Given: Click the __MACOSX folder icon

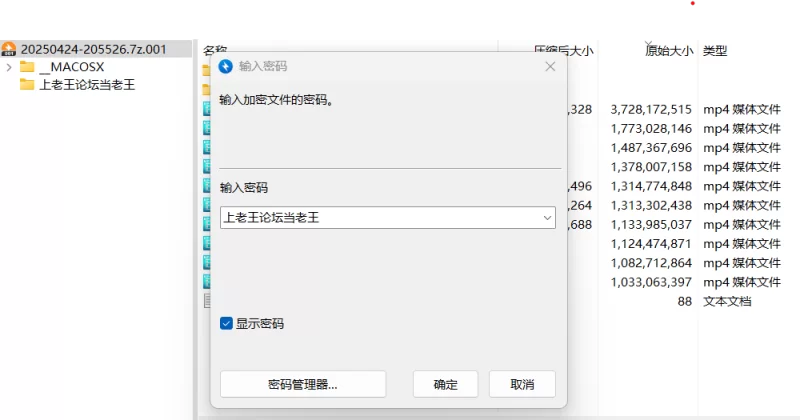Looking at the screenshot, I should pos(27,67).
